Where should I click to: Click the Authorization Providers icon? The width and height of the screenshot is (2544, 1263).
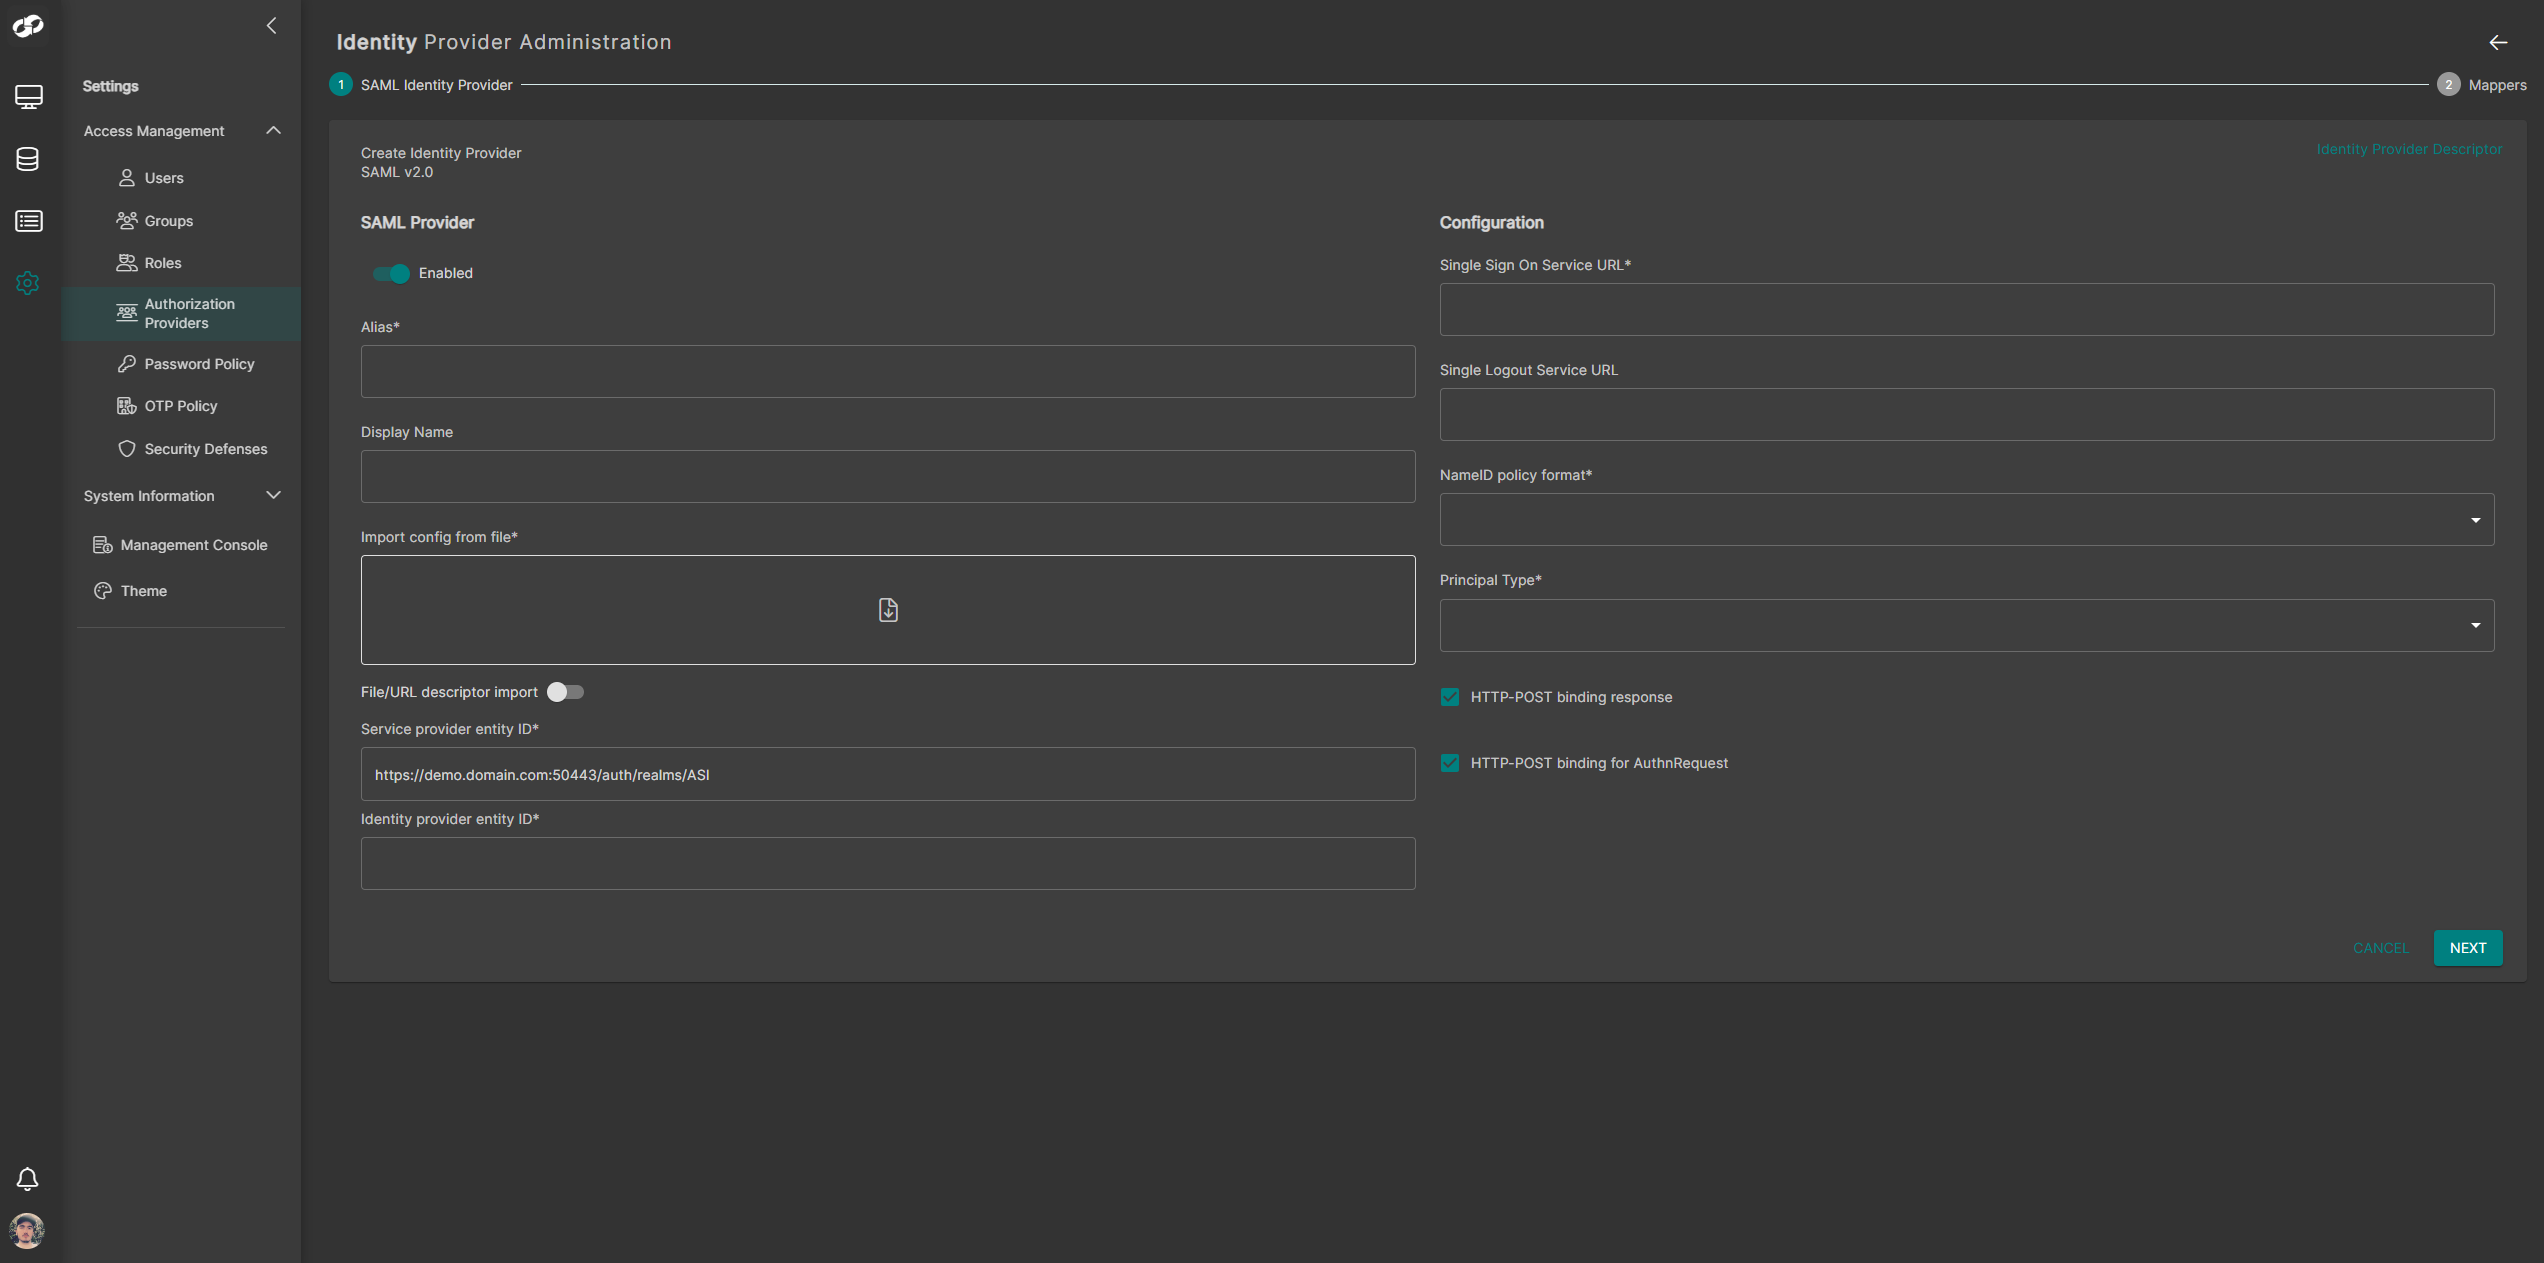127,313
